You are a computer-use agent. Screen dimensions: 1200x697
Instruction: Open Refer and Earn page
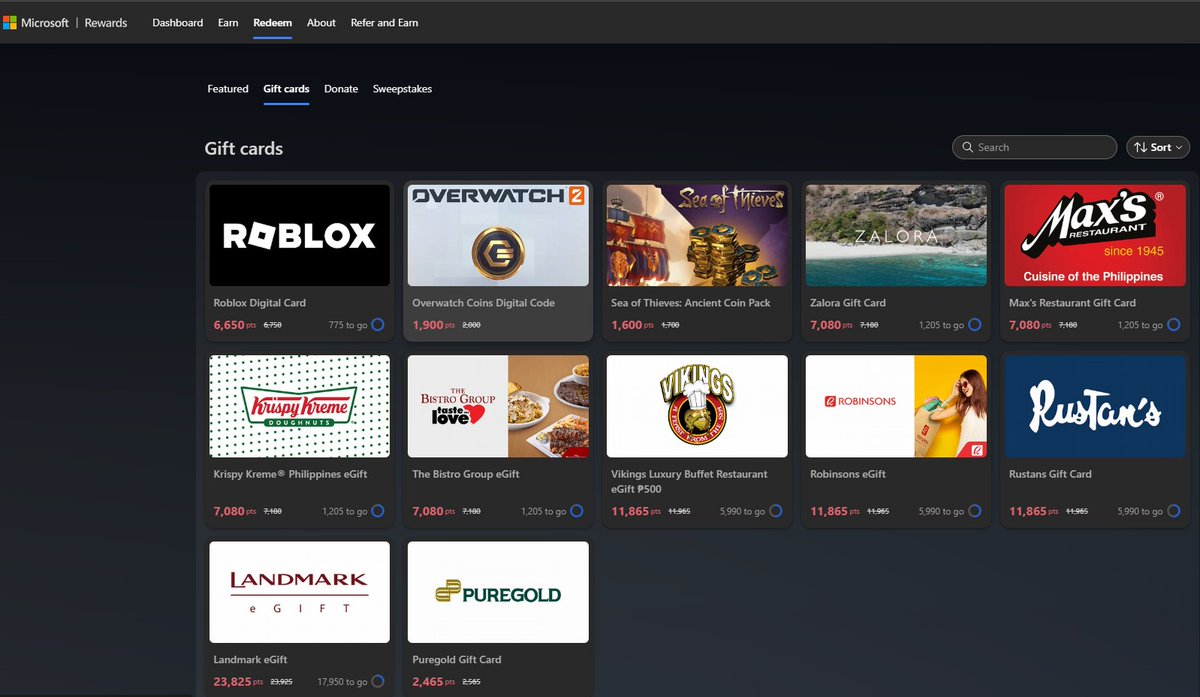(x=384, y=22)
